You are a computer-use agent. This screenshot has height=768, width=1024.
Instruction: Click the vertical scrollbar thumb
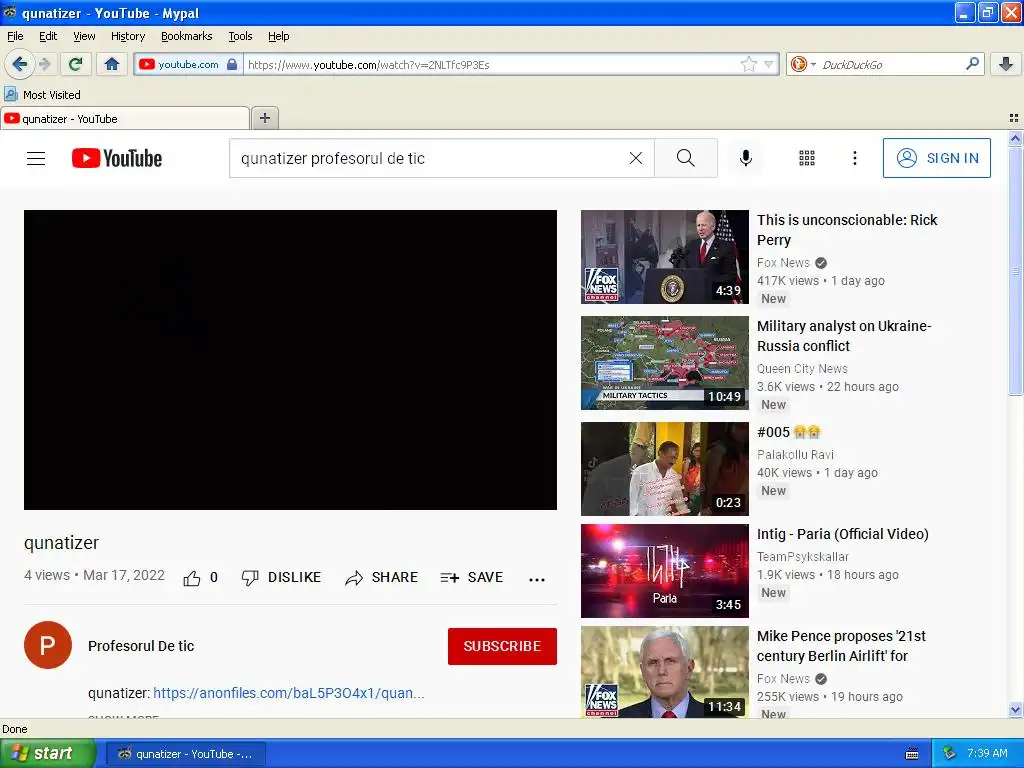(1015, 271)
